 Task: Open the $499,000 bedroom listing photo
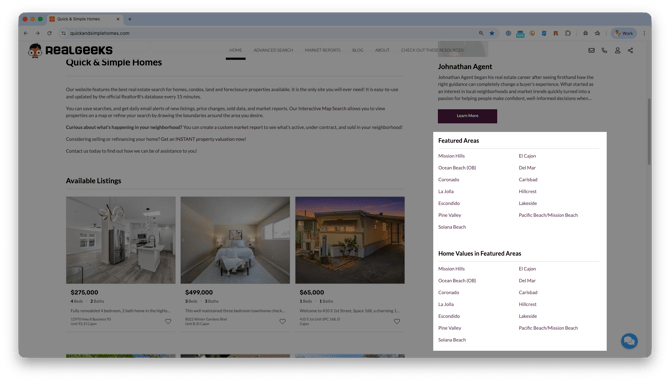235,240
